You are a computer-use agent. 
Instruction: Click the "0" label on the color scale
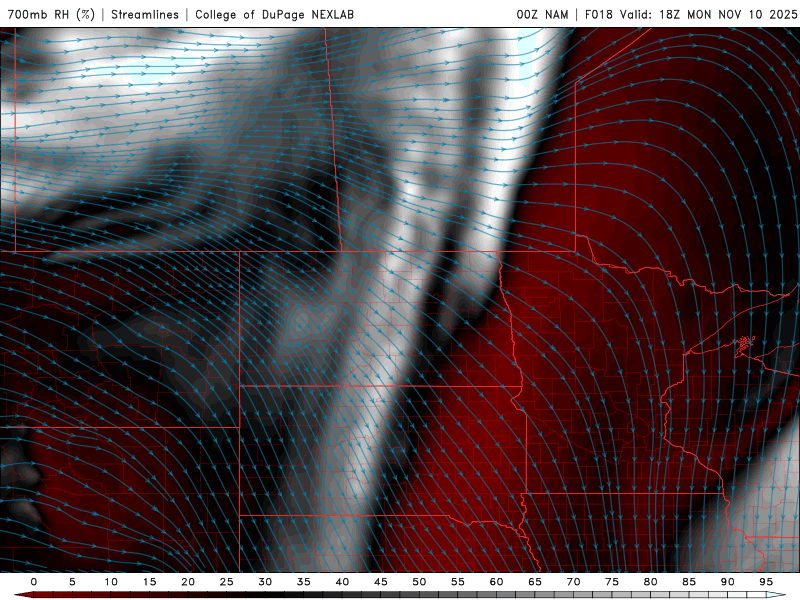click(x=34, y=582)
